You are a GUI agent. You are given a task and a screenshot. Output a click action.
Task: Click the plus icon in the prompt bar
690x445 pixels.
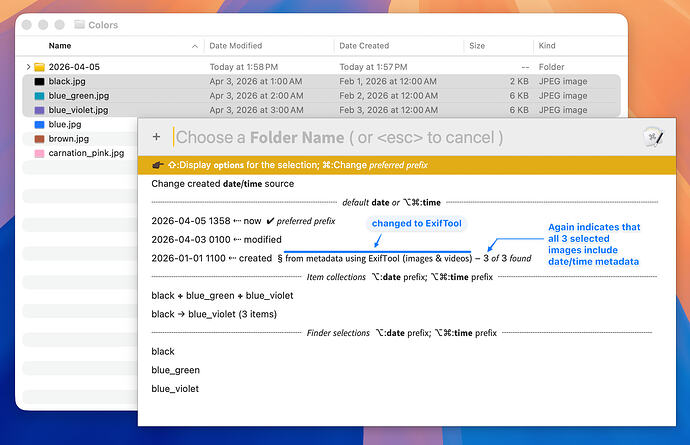point(156,137)
